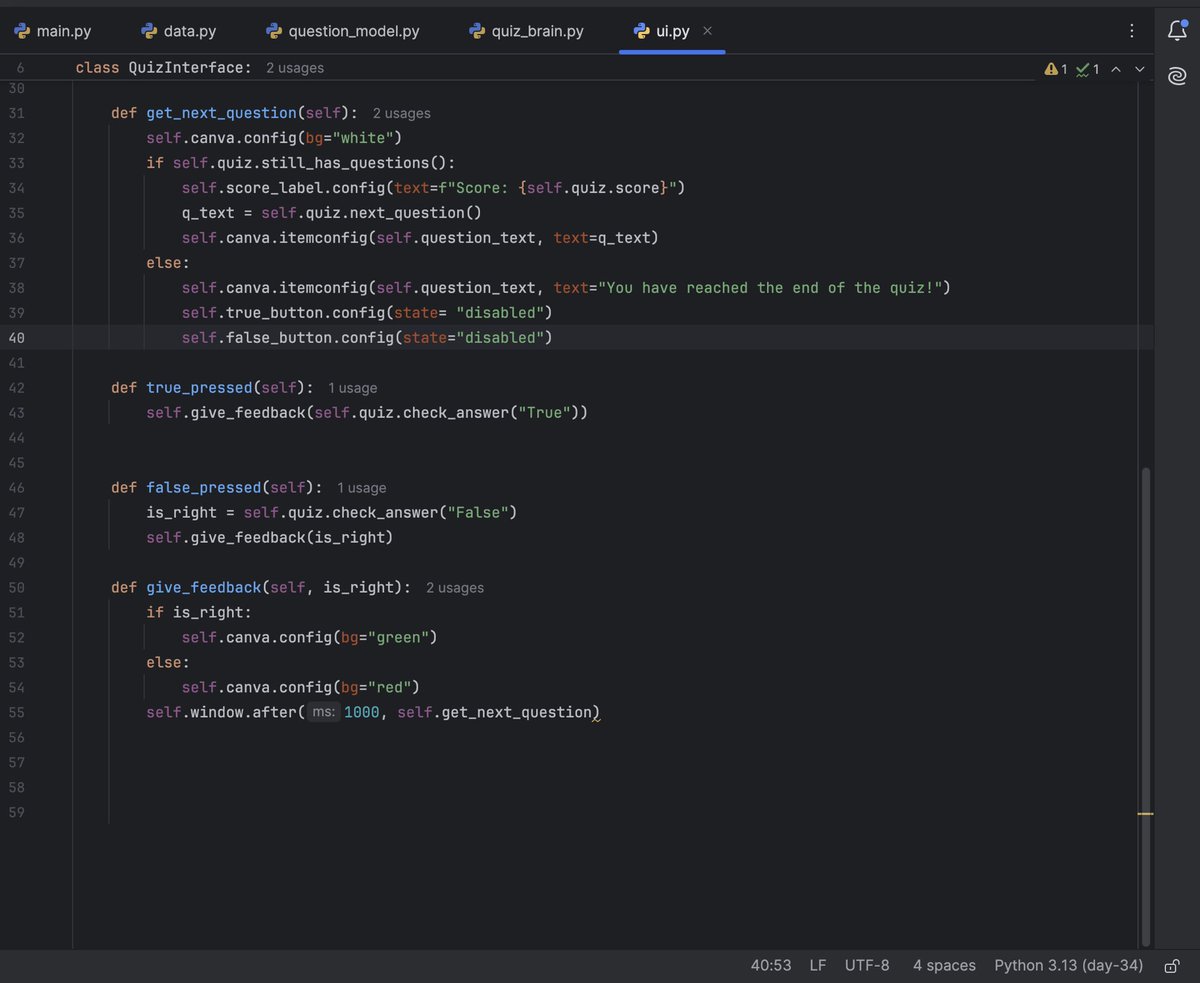Click the "True" string argument
Image resolution: width=1200 pixels, height=983 pixels.
(x=545, y=413)
